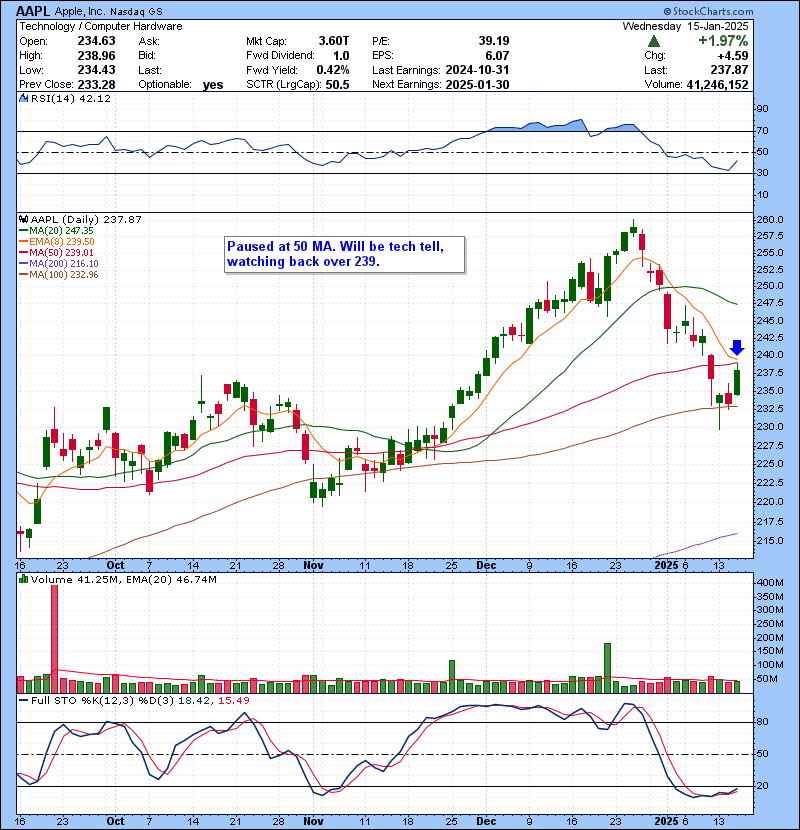Click the volume bars icon beside Volume label
This screenshot has height=830, width=800.
click(23, 579)
